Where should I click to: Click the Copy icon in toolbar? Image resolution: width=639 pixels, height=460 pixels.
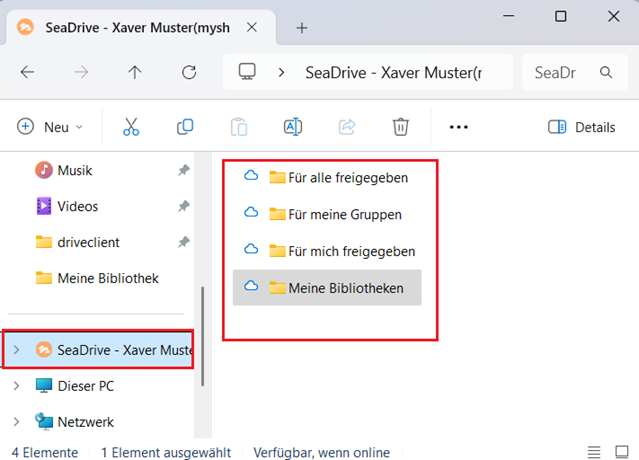(185, 127)
